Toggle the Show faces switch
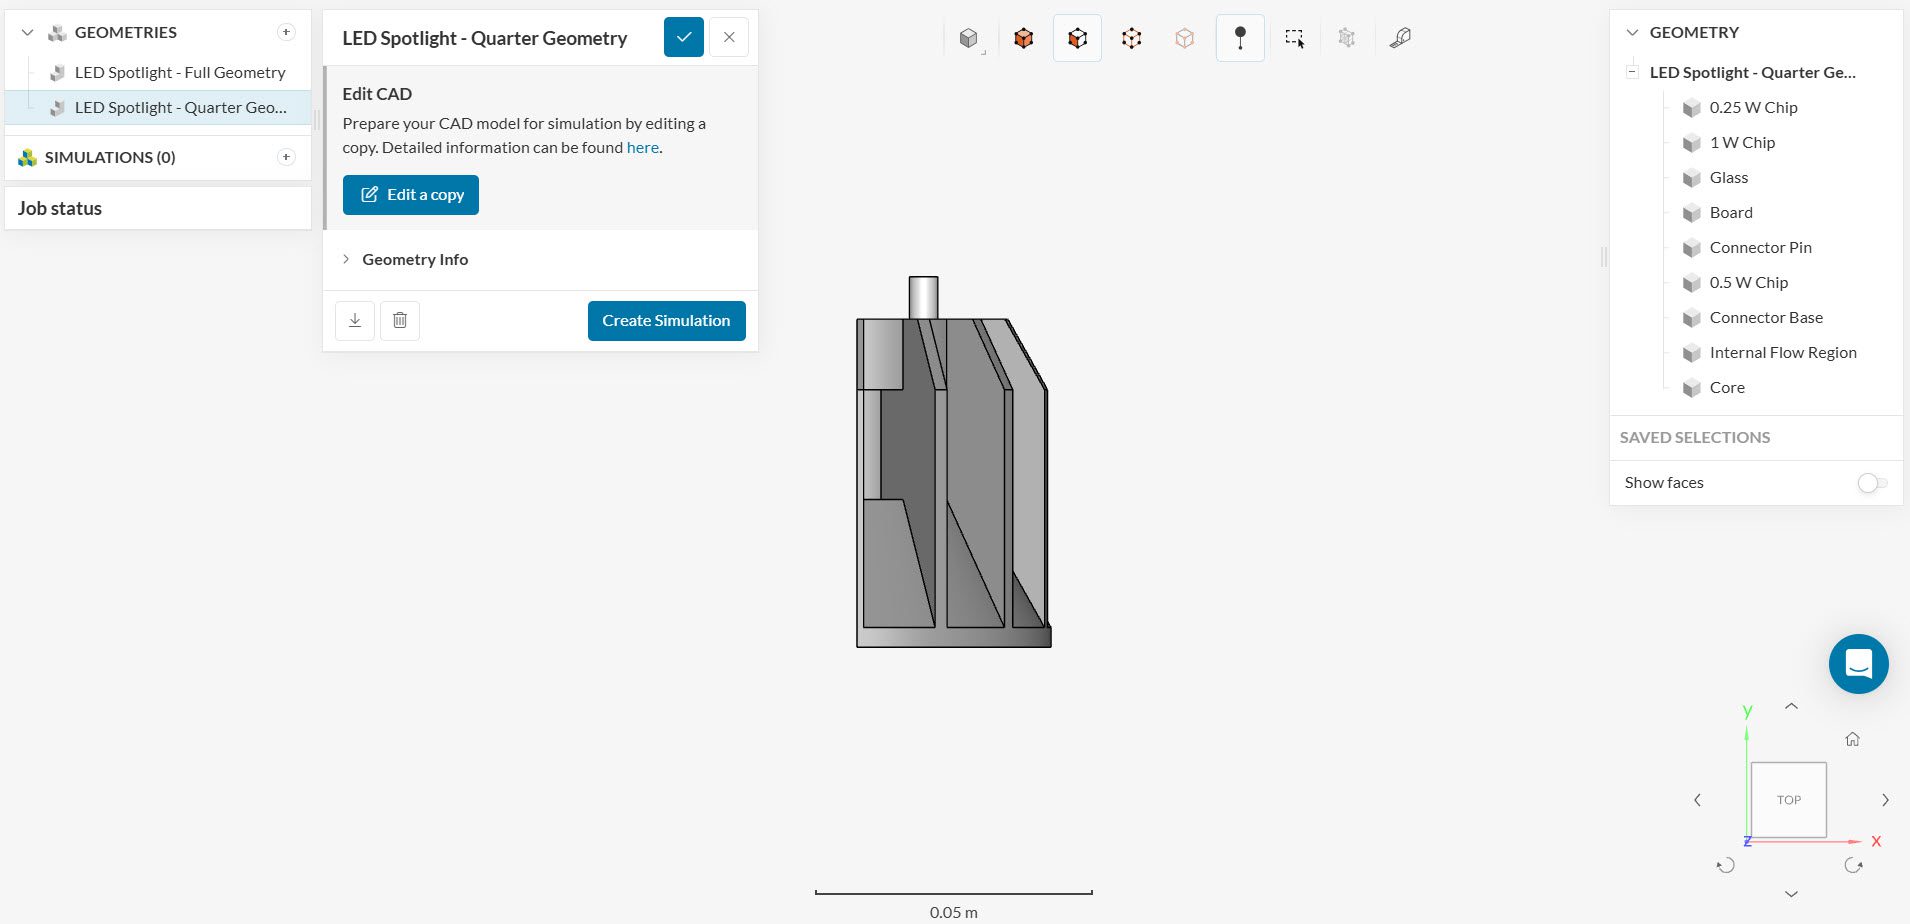1910x924 pixels. pyautogui.click(x=1873, y=483)
